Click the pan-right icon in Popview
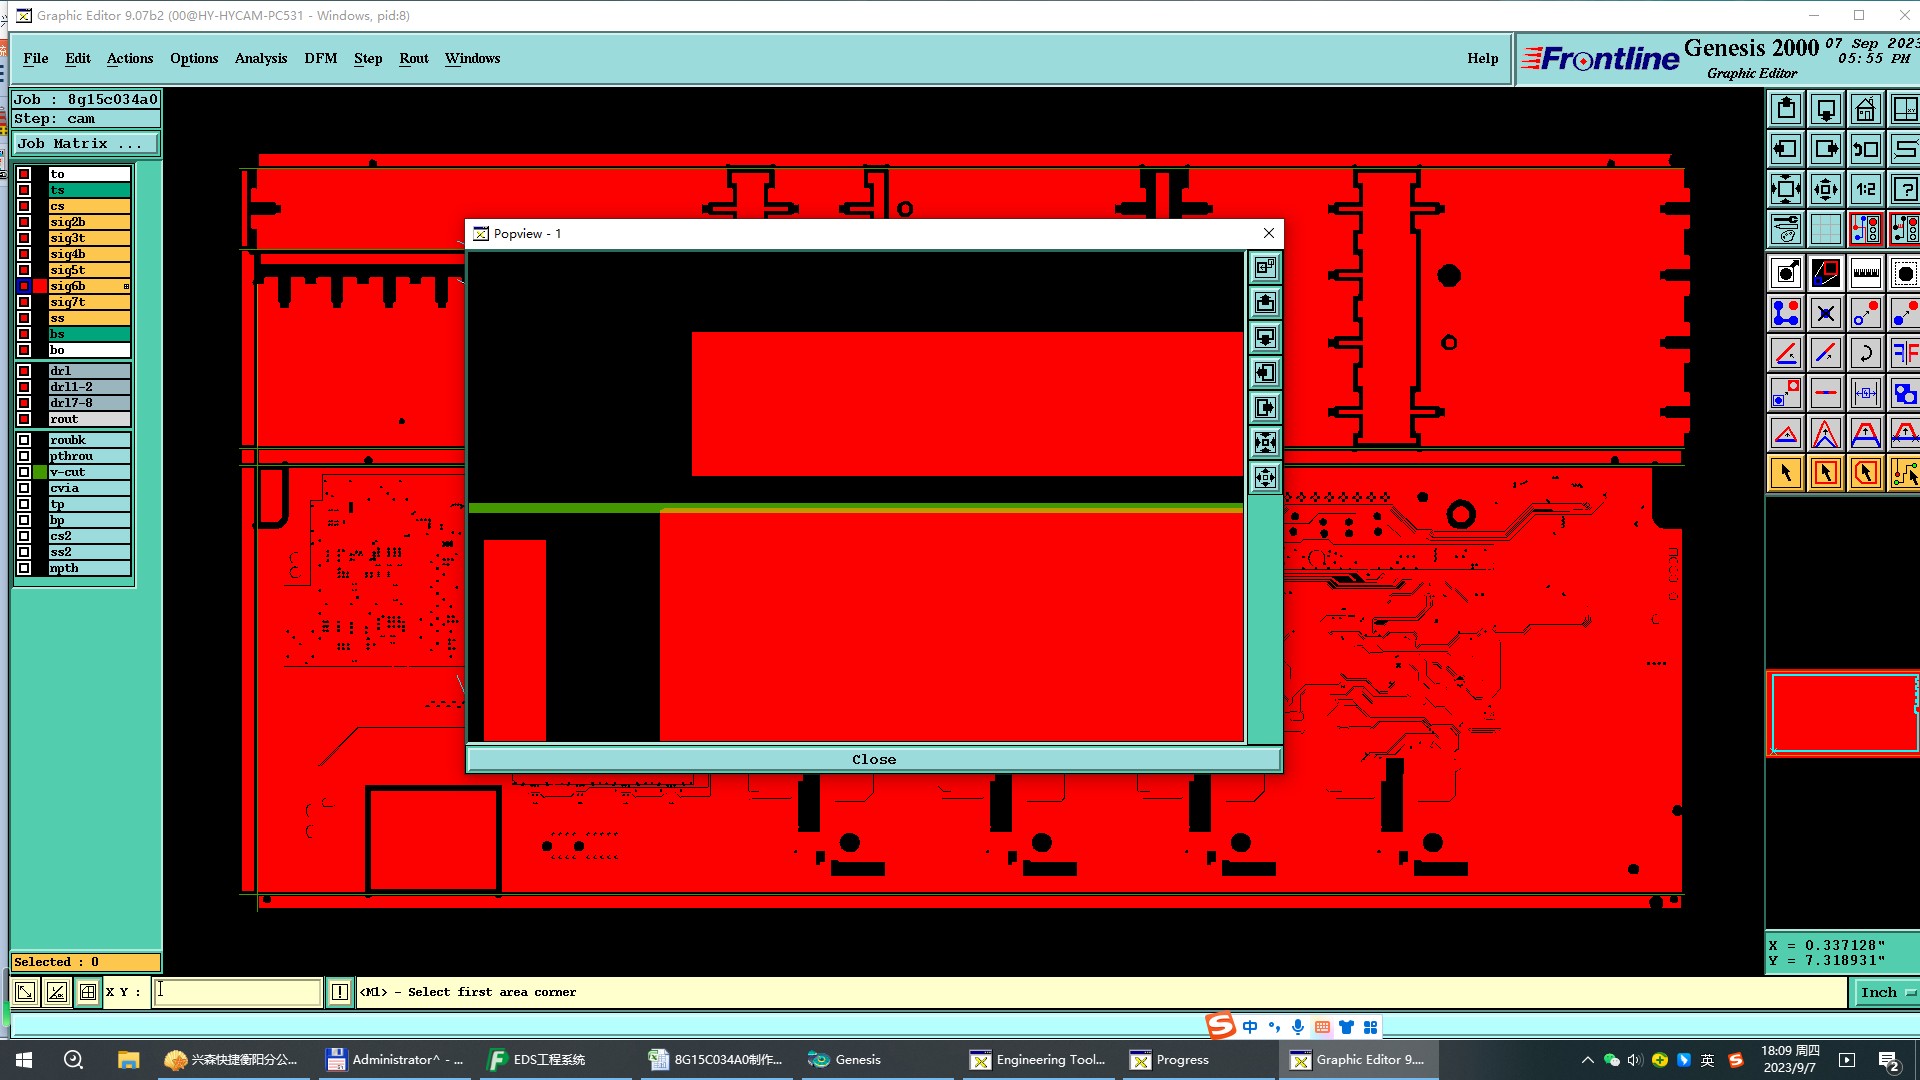The height and width of the screenshot is (1080, 1920). click(x=1265, y=408)
